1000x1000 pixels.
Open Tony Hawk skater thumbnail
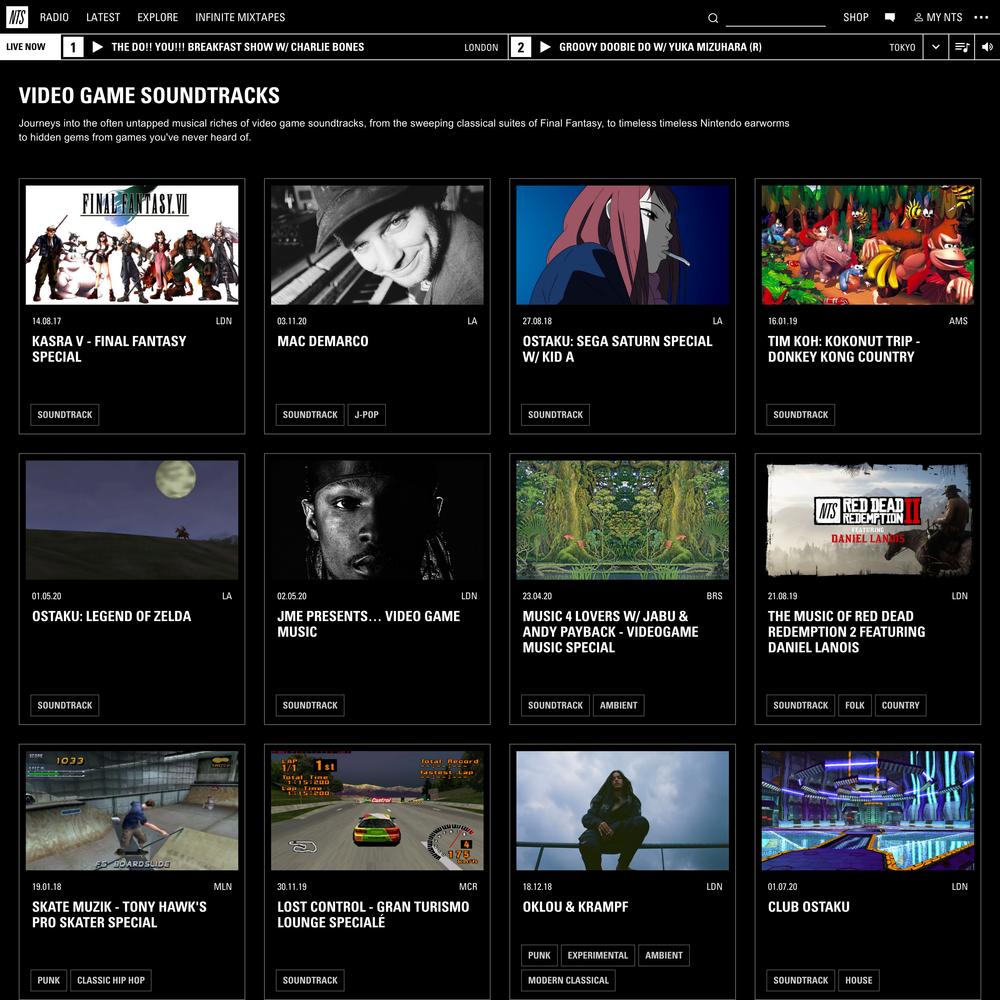[132, 811]
